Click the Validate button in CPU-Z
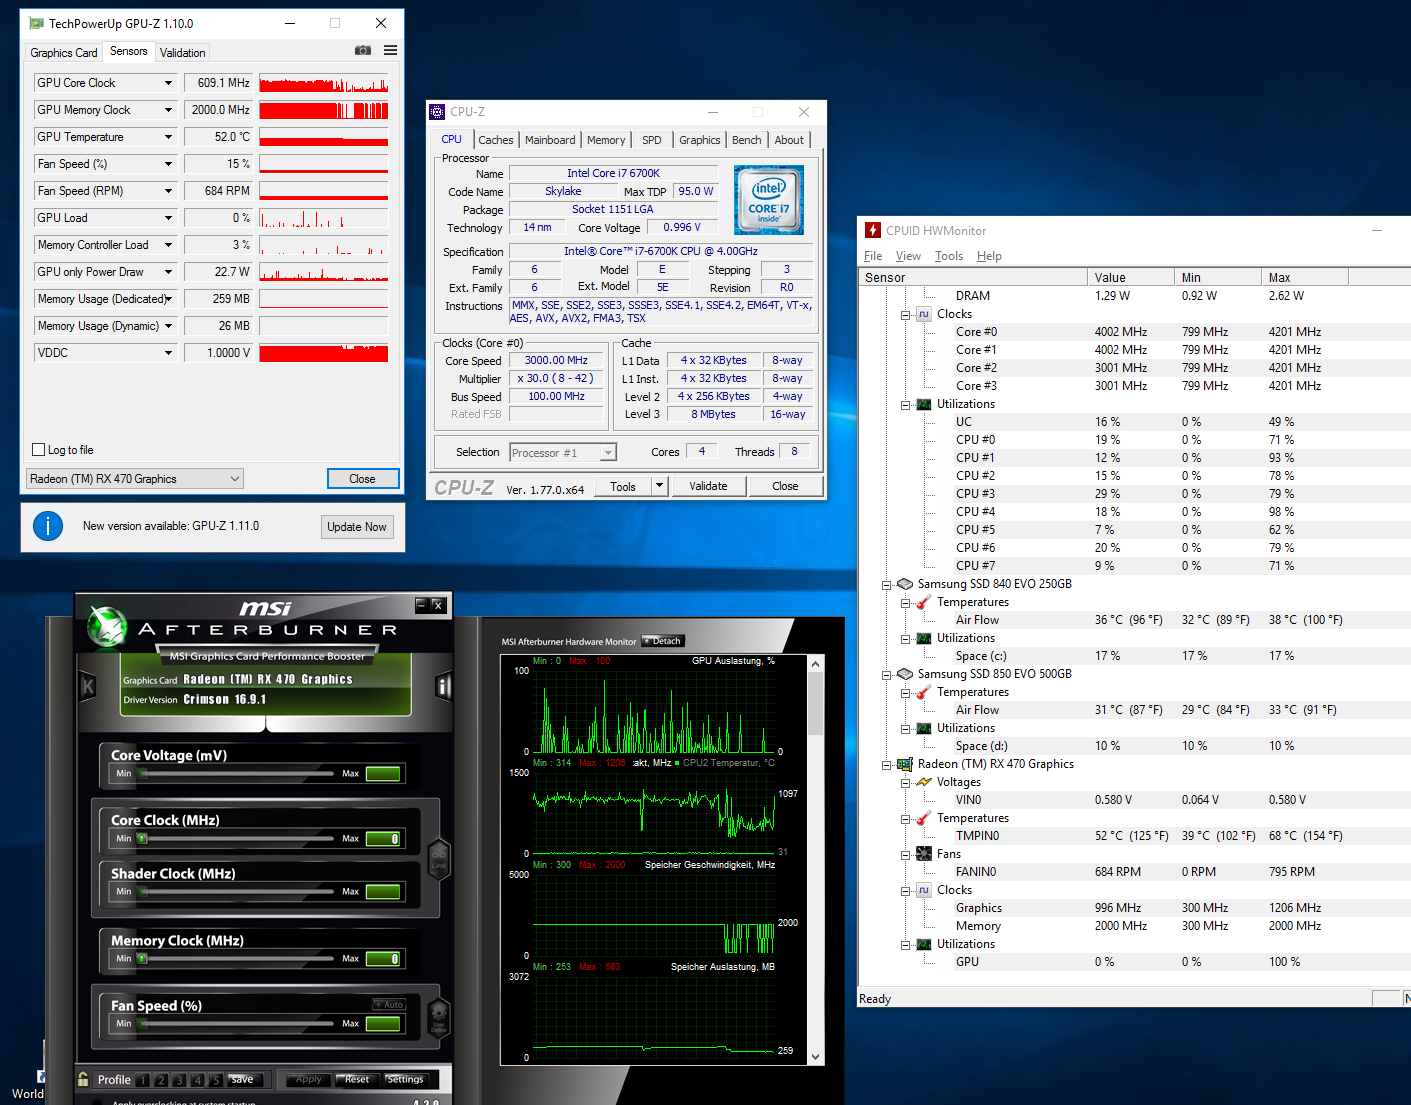 (708, 486)
